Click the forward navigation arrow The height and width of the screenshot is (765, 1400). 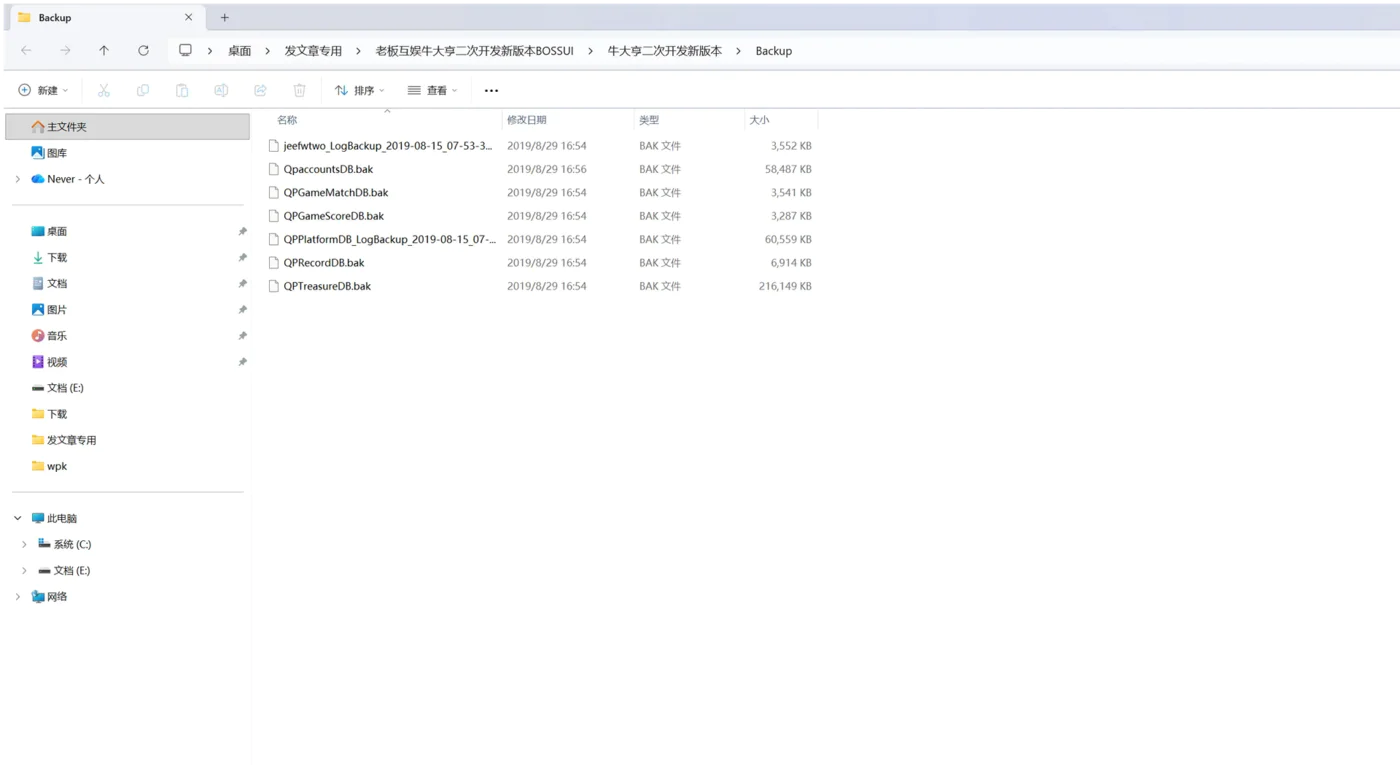(x=65, y=51)
